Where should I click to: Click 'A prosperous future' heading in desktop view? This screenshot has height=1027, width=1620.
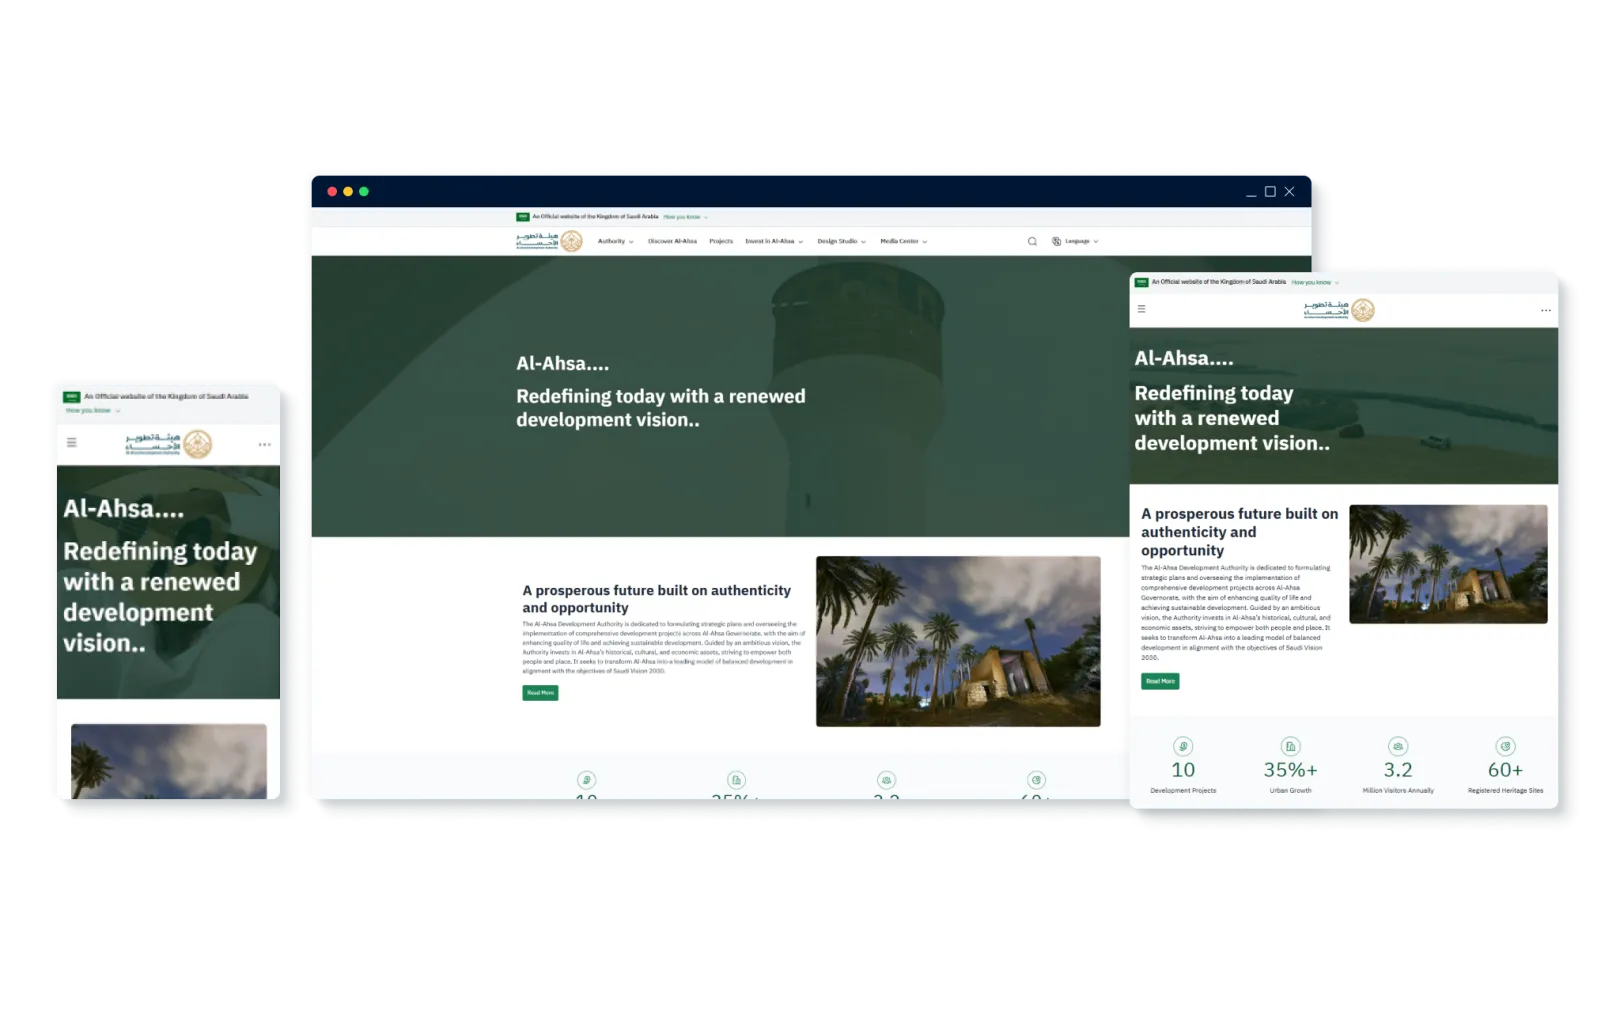tap(656, 599)
